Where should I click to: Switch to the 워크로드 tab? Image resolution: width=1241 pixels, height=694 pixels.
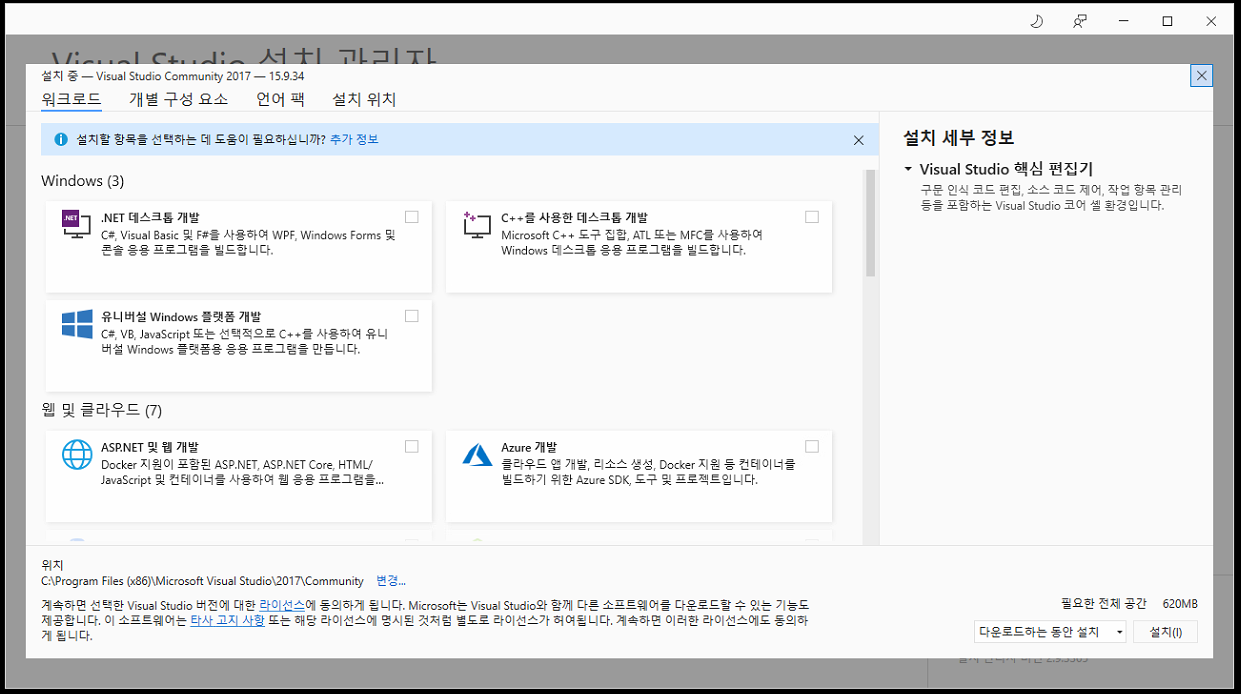71,99
